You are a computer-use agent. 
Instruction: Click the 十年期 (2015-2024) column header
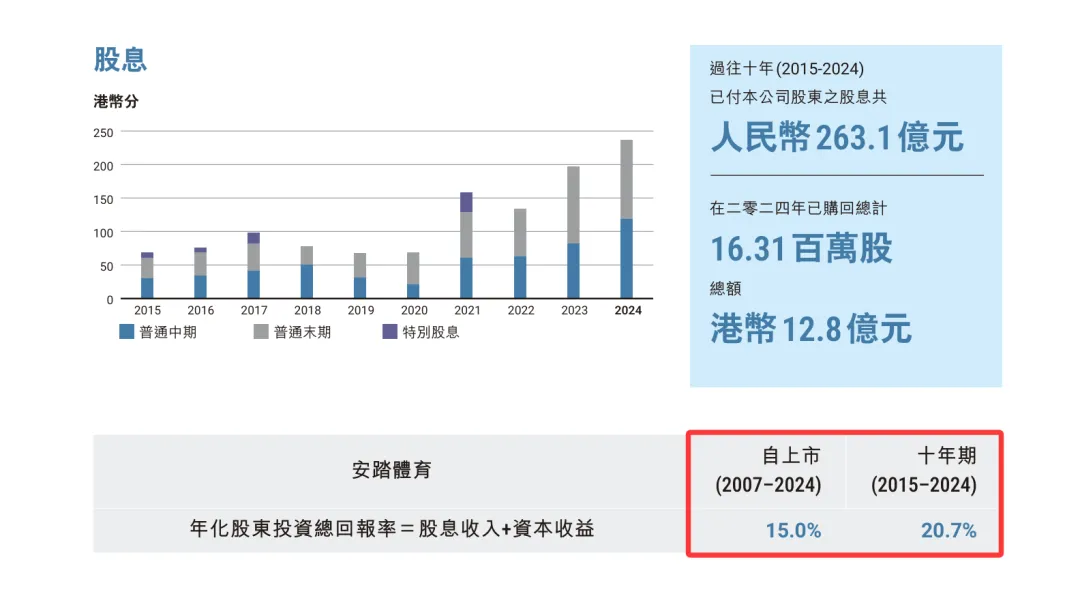[x=924, y=471]
